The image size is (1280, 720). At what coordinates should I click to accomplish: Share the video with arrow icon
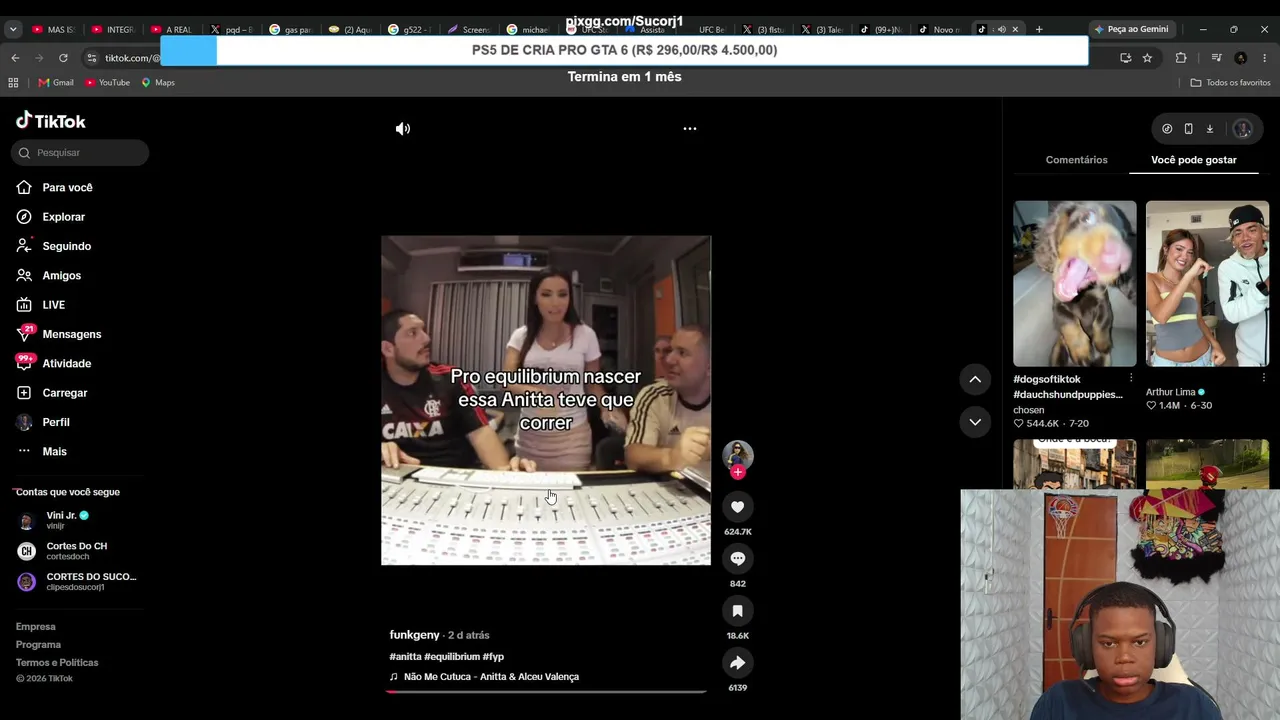click(x=738, y=663)
